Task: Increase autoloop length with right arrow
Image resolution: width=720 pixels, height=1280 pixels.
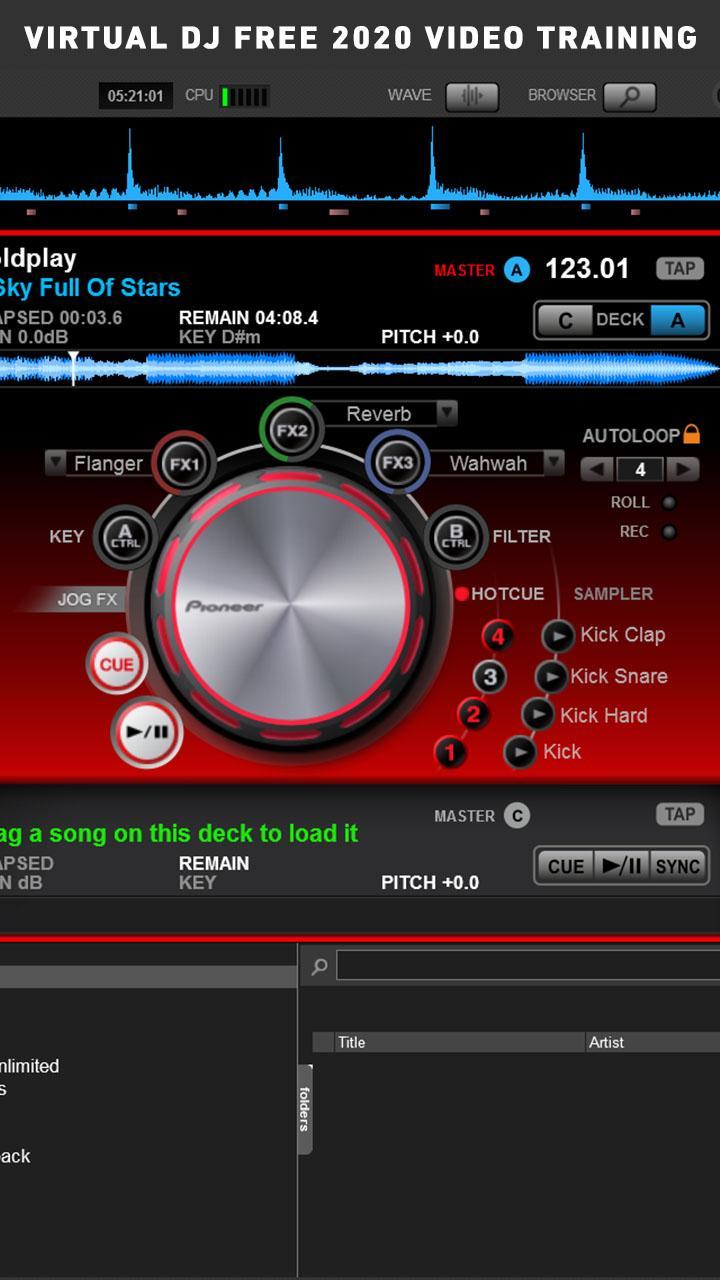Action: click(683, 469)
